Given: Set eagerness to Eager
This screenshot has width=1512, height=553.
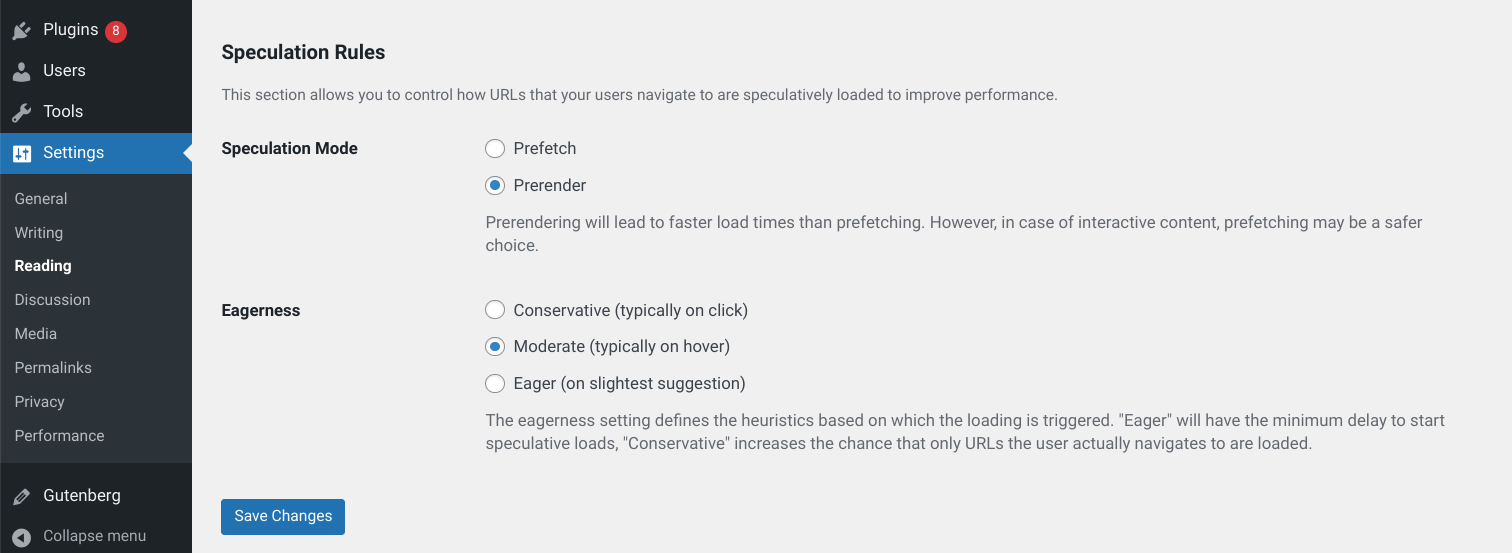Looking at the screenshot, I should pyautogui.click(x=495, y=384).
